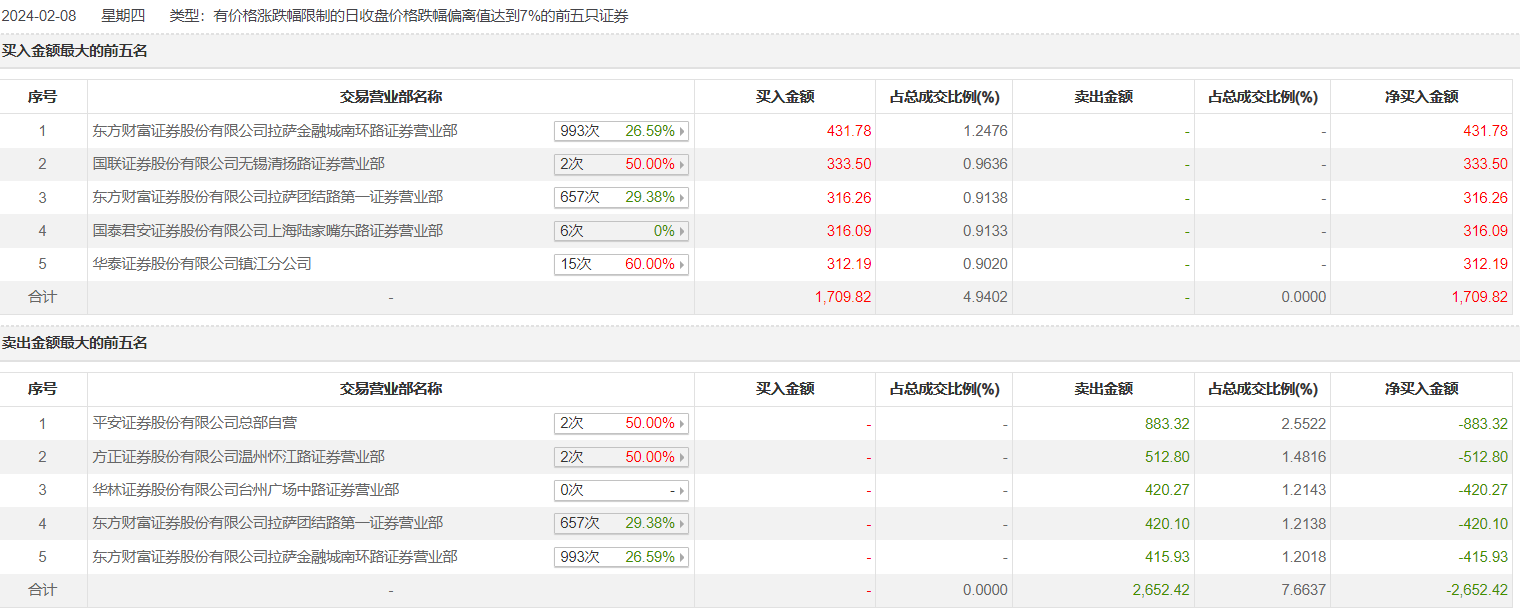Expand the 15次 60.00% stats box
Viewport: 1520px width, 611px height.
tap(621, 264)
